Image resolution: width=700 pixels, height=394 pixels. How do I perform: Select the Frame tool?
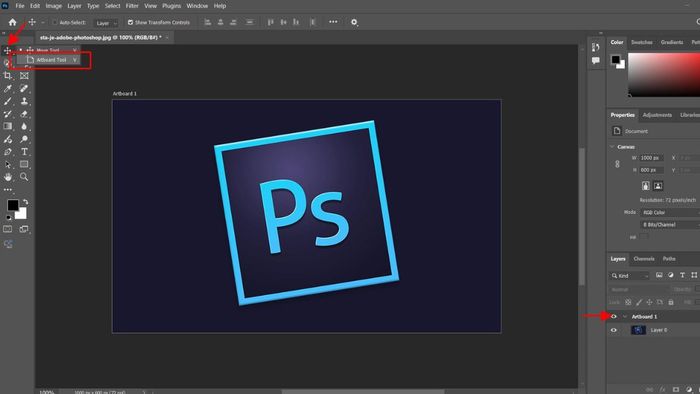24,76
